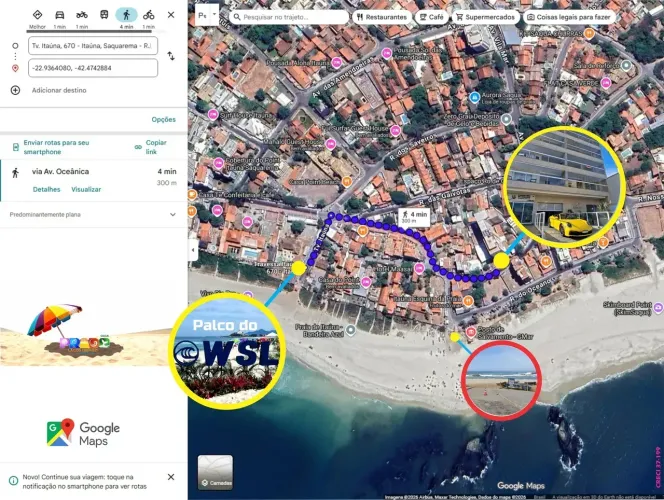This screenshot has width=664, height=500.
Task: Select the via Av. Oceânica route text
Action: click(x=60, y=171)
